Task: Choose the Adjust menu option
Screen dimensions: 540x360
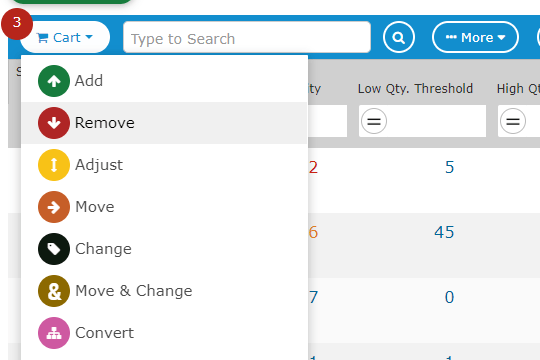Action: click(x=164, y=165)
